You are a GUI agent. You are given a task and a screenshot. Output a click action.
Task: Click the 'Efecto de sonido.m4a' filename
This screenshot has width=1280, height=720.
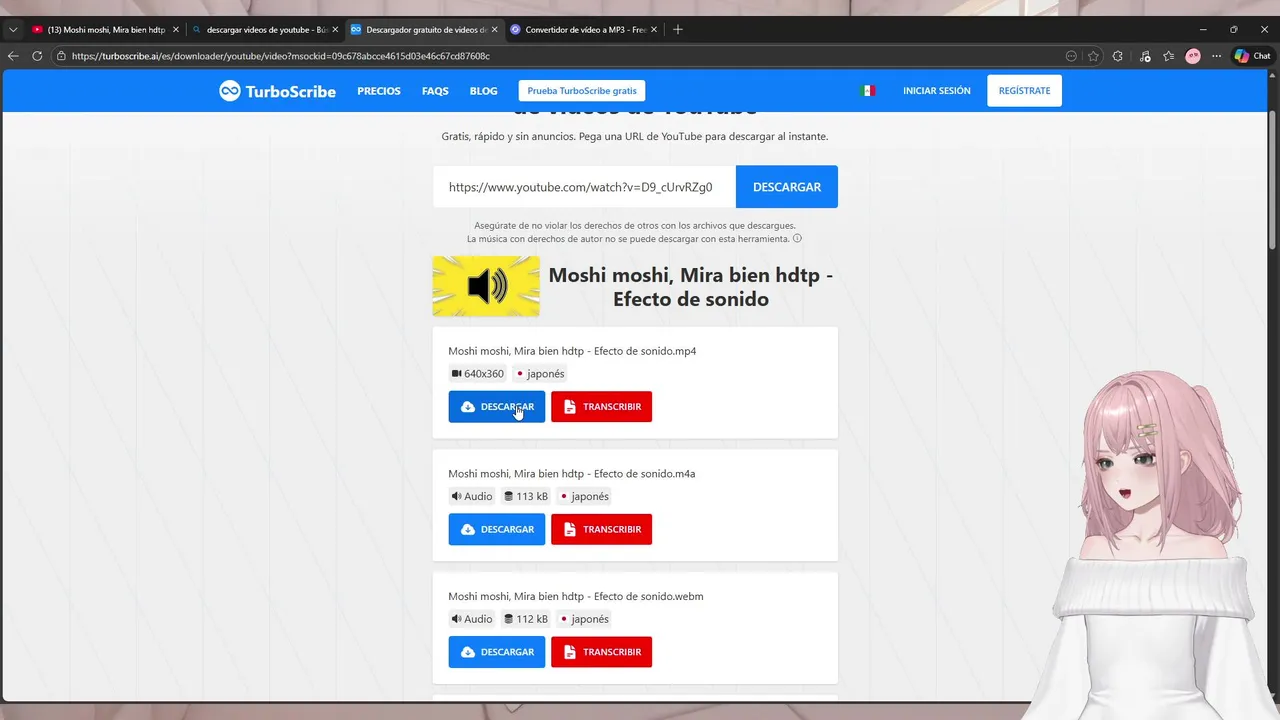[x=571, y=474]
